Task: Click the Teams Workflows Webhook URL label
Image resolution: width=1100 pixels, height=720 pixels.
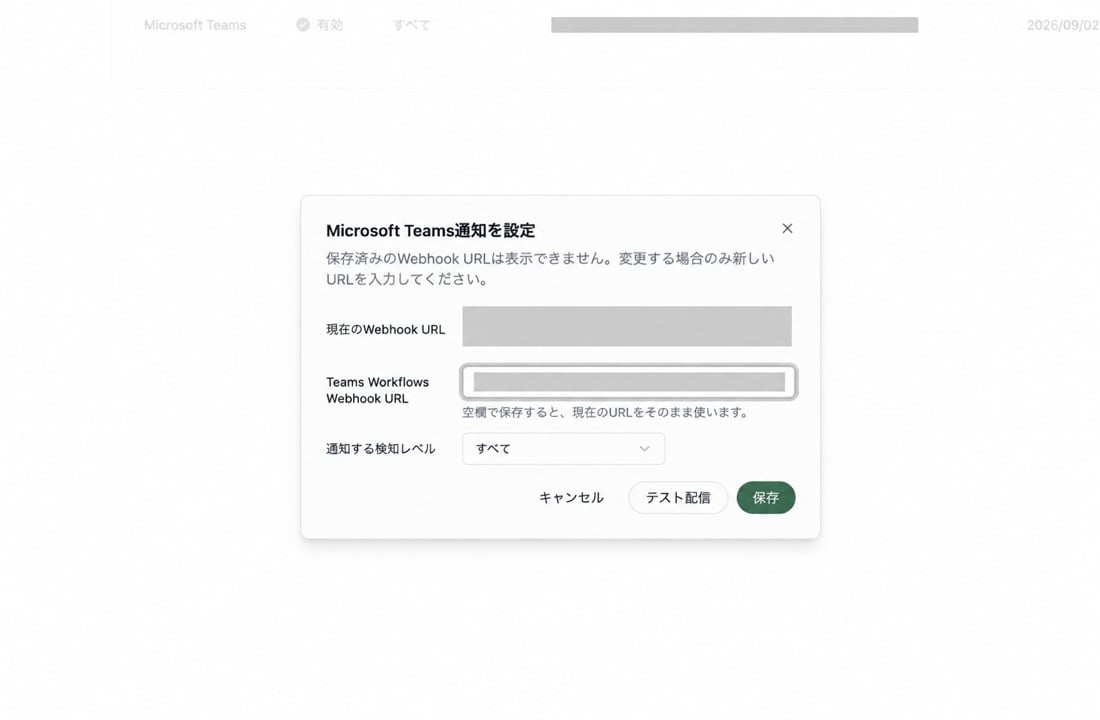Action: point(377,390)
